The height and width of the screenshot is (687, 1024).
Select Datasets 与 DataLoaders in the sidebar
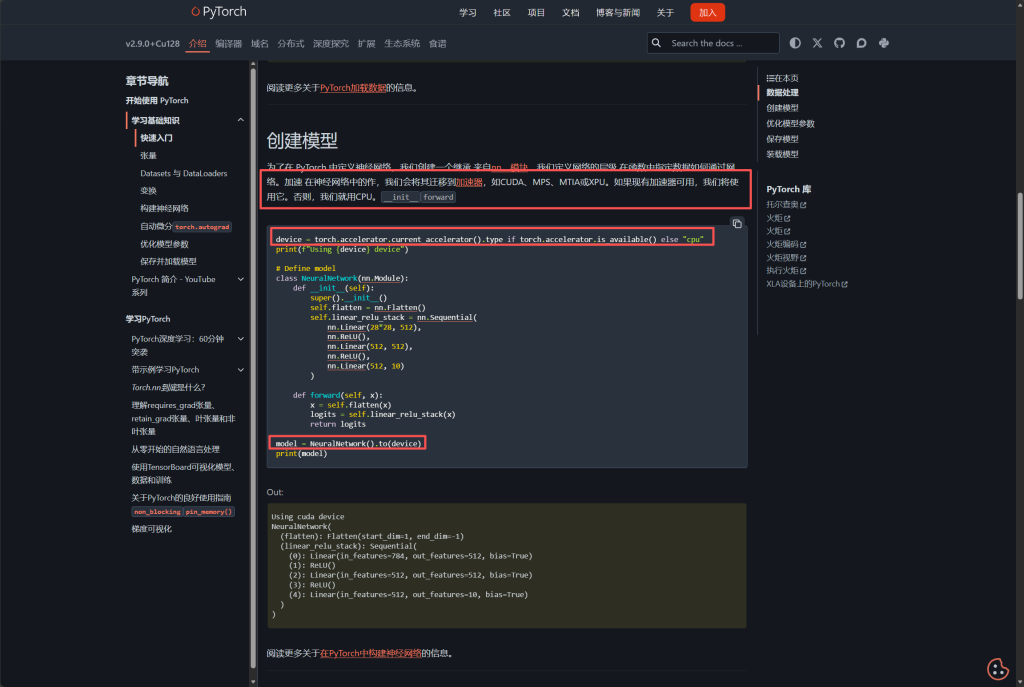coord(183,173)
